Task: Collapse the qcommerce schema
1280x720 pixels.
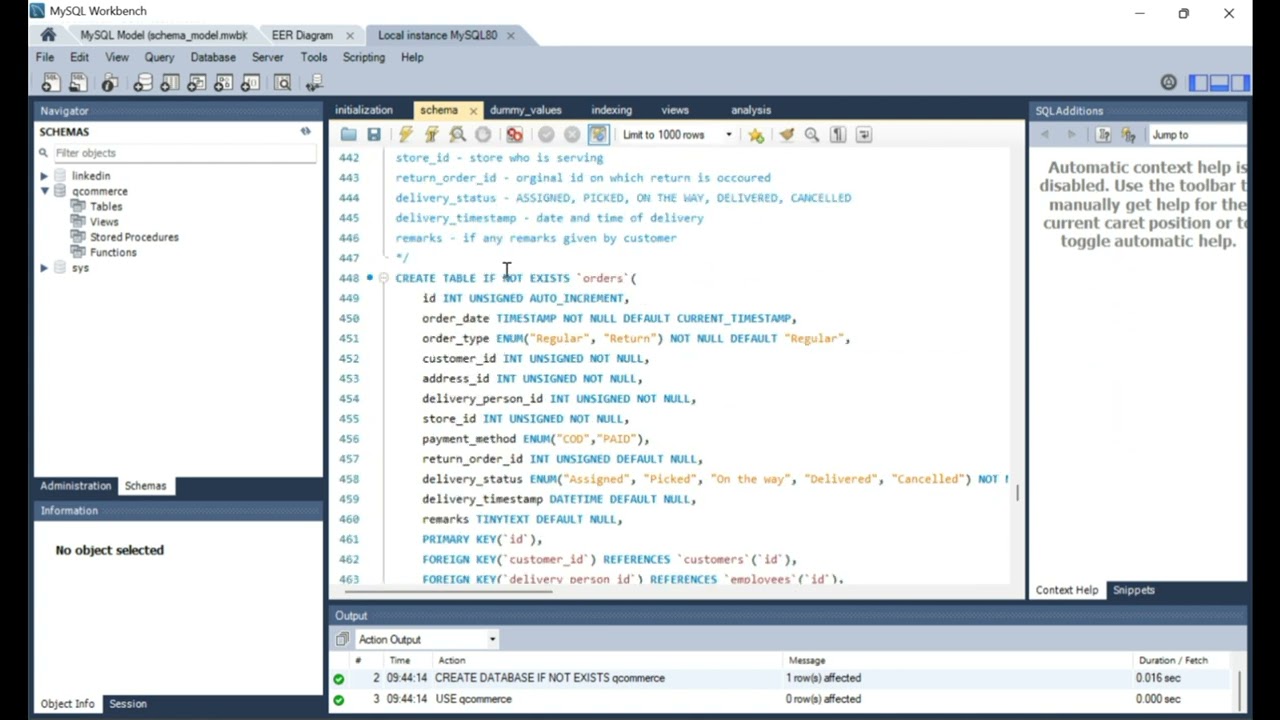Action: [44, 191]
